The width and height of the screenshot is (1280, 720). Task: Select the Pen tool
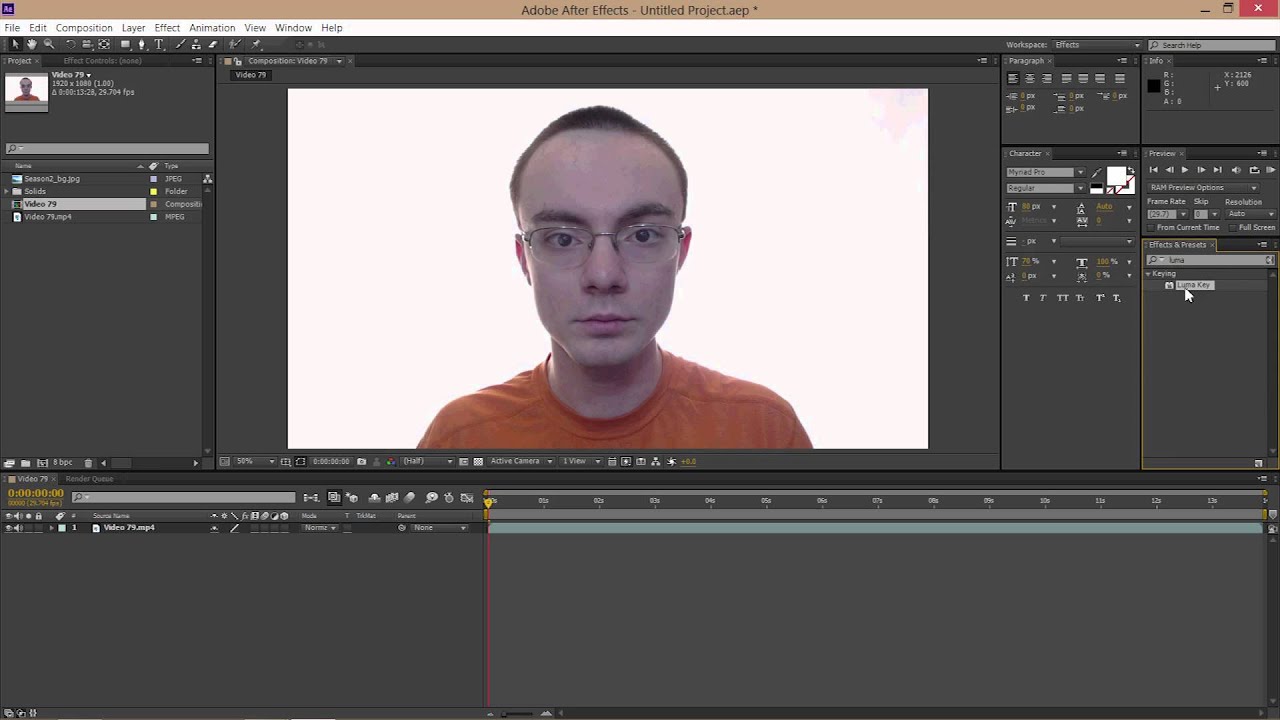(142, 44)
